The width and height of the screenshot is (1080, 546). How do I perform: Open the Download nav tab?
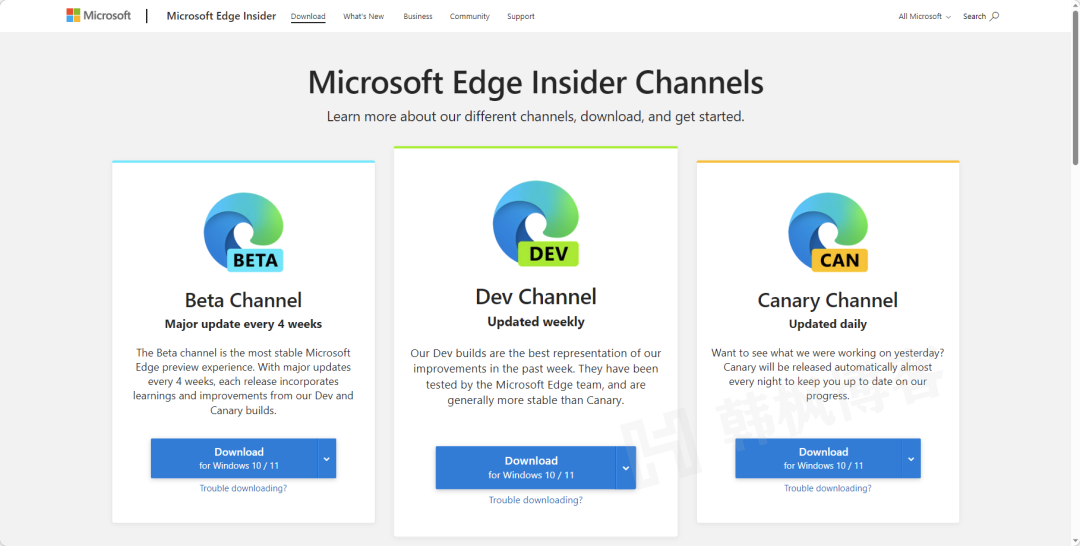pos(308,17)
